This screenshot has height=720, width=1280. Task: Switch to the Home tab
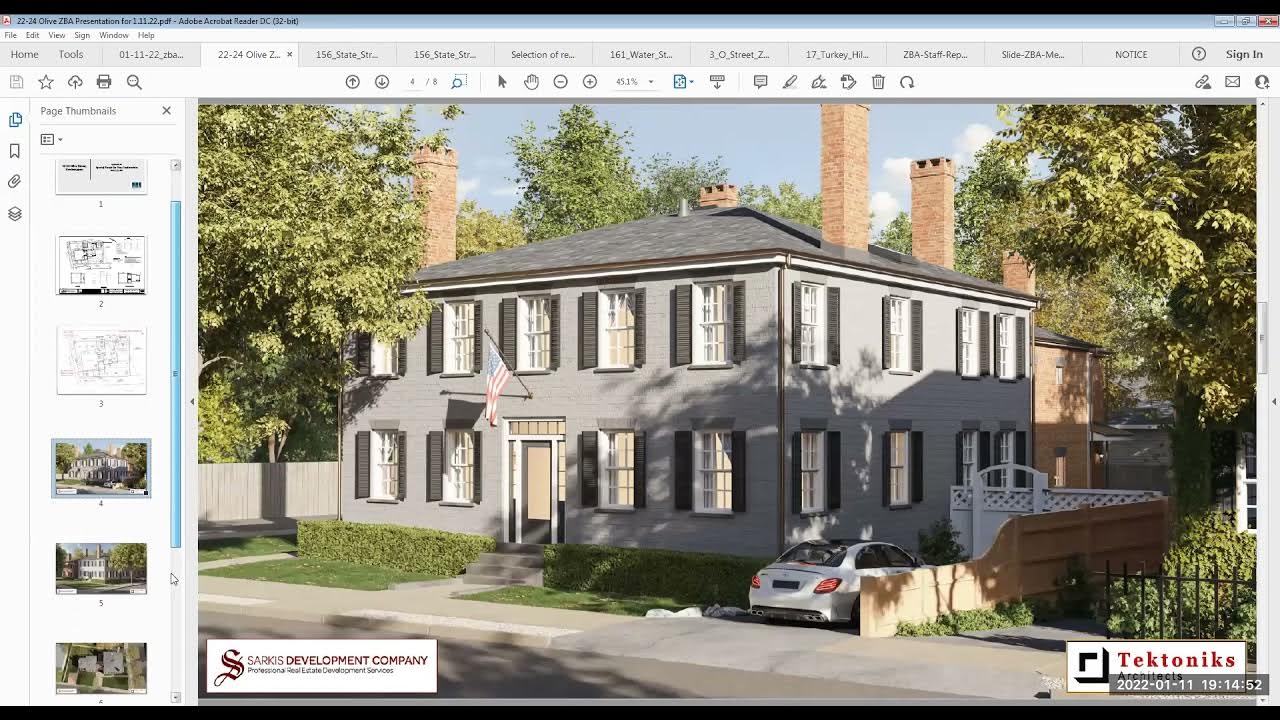(24, 54)
